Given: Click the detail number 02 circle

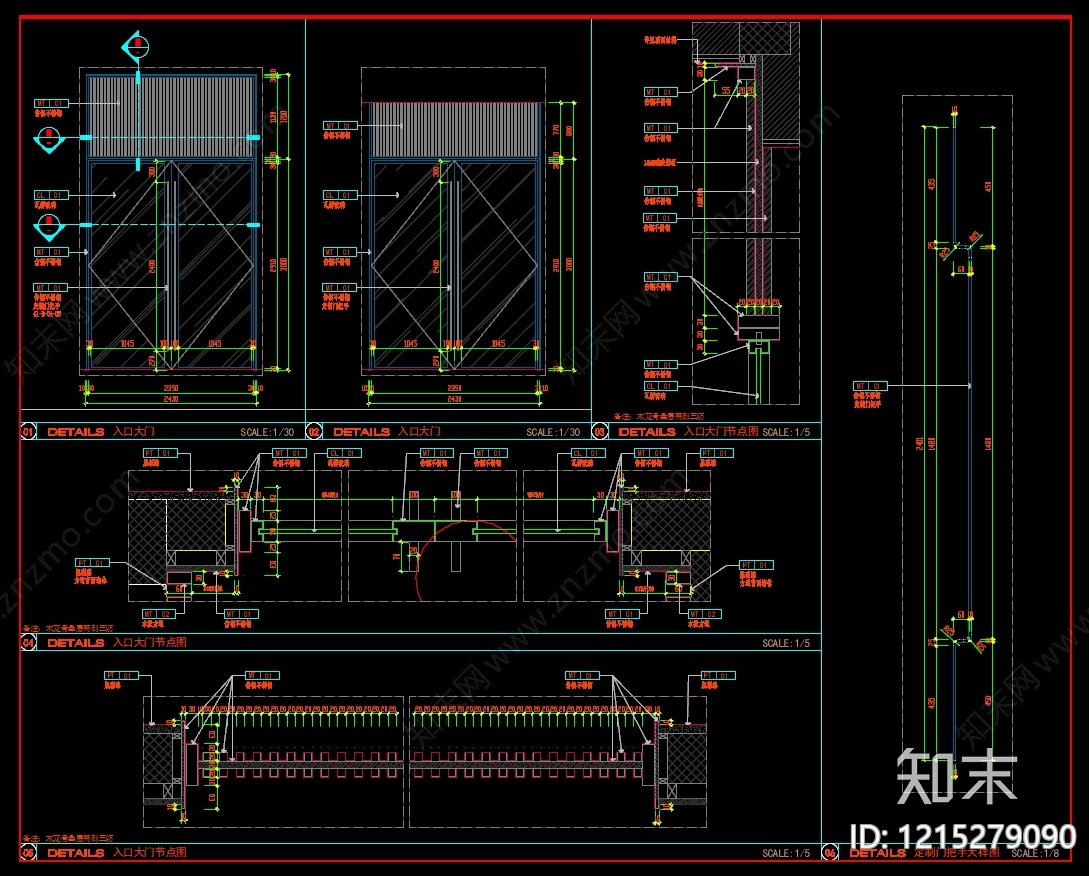Looking at the screenshot, I should tap(314, 432).
